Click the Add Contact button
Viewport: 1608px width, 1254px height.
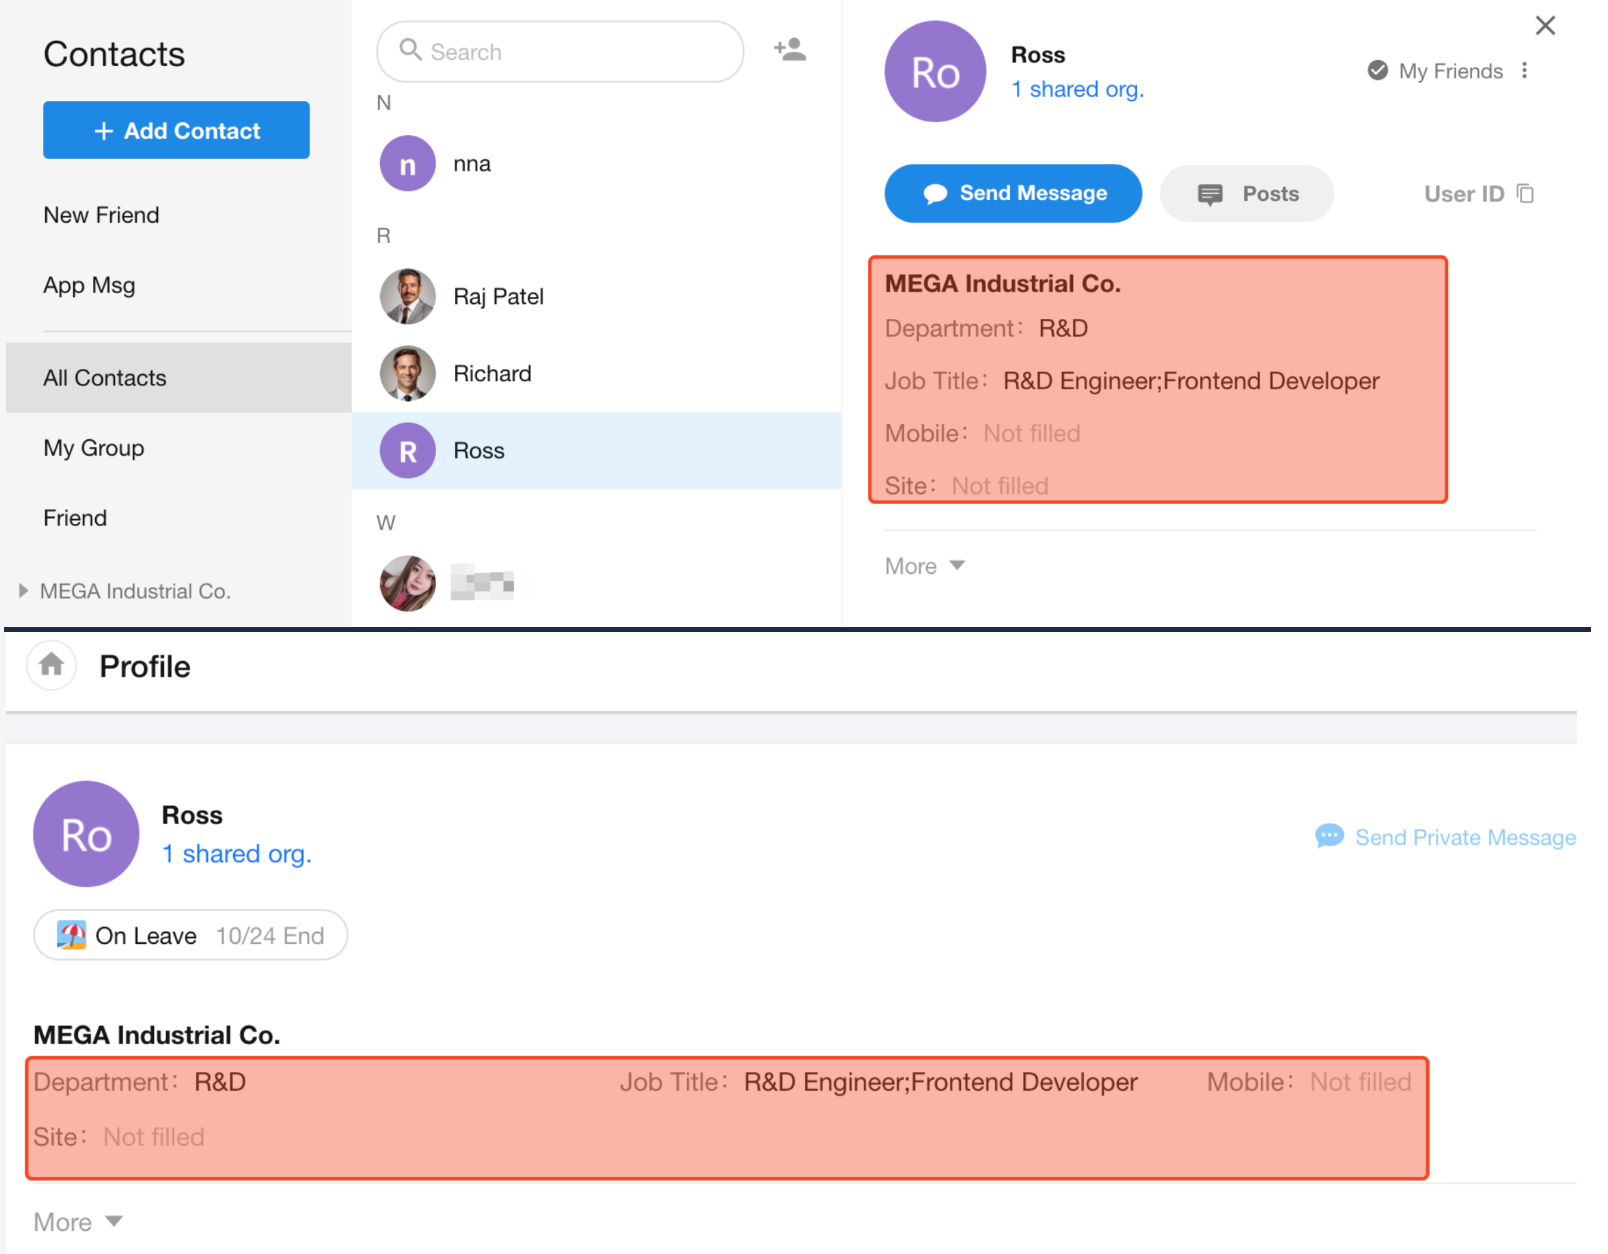pyautogui.click(x=176, y=130)
